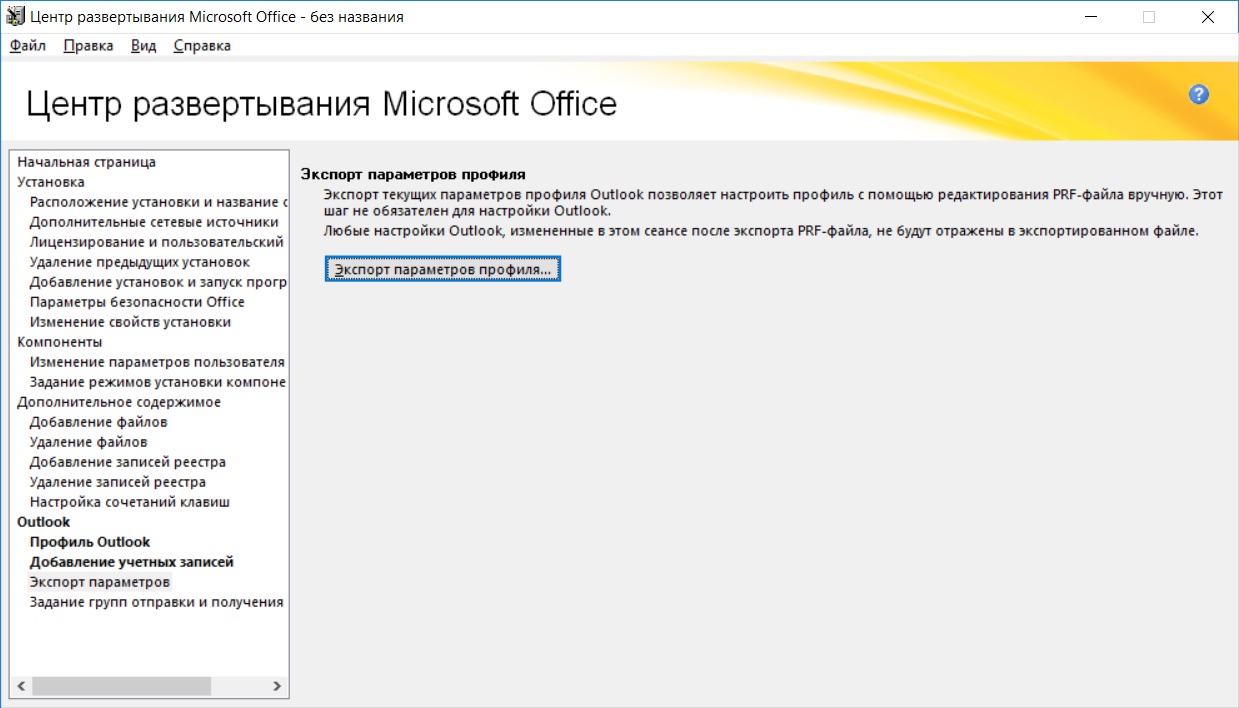This screenshot has height=708, width=1239.
Task: Open Задание групп отправки и получения
Action: click(157, 602)
